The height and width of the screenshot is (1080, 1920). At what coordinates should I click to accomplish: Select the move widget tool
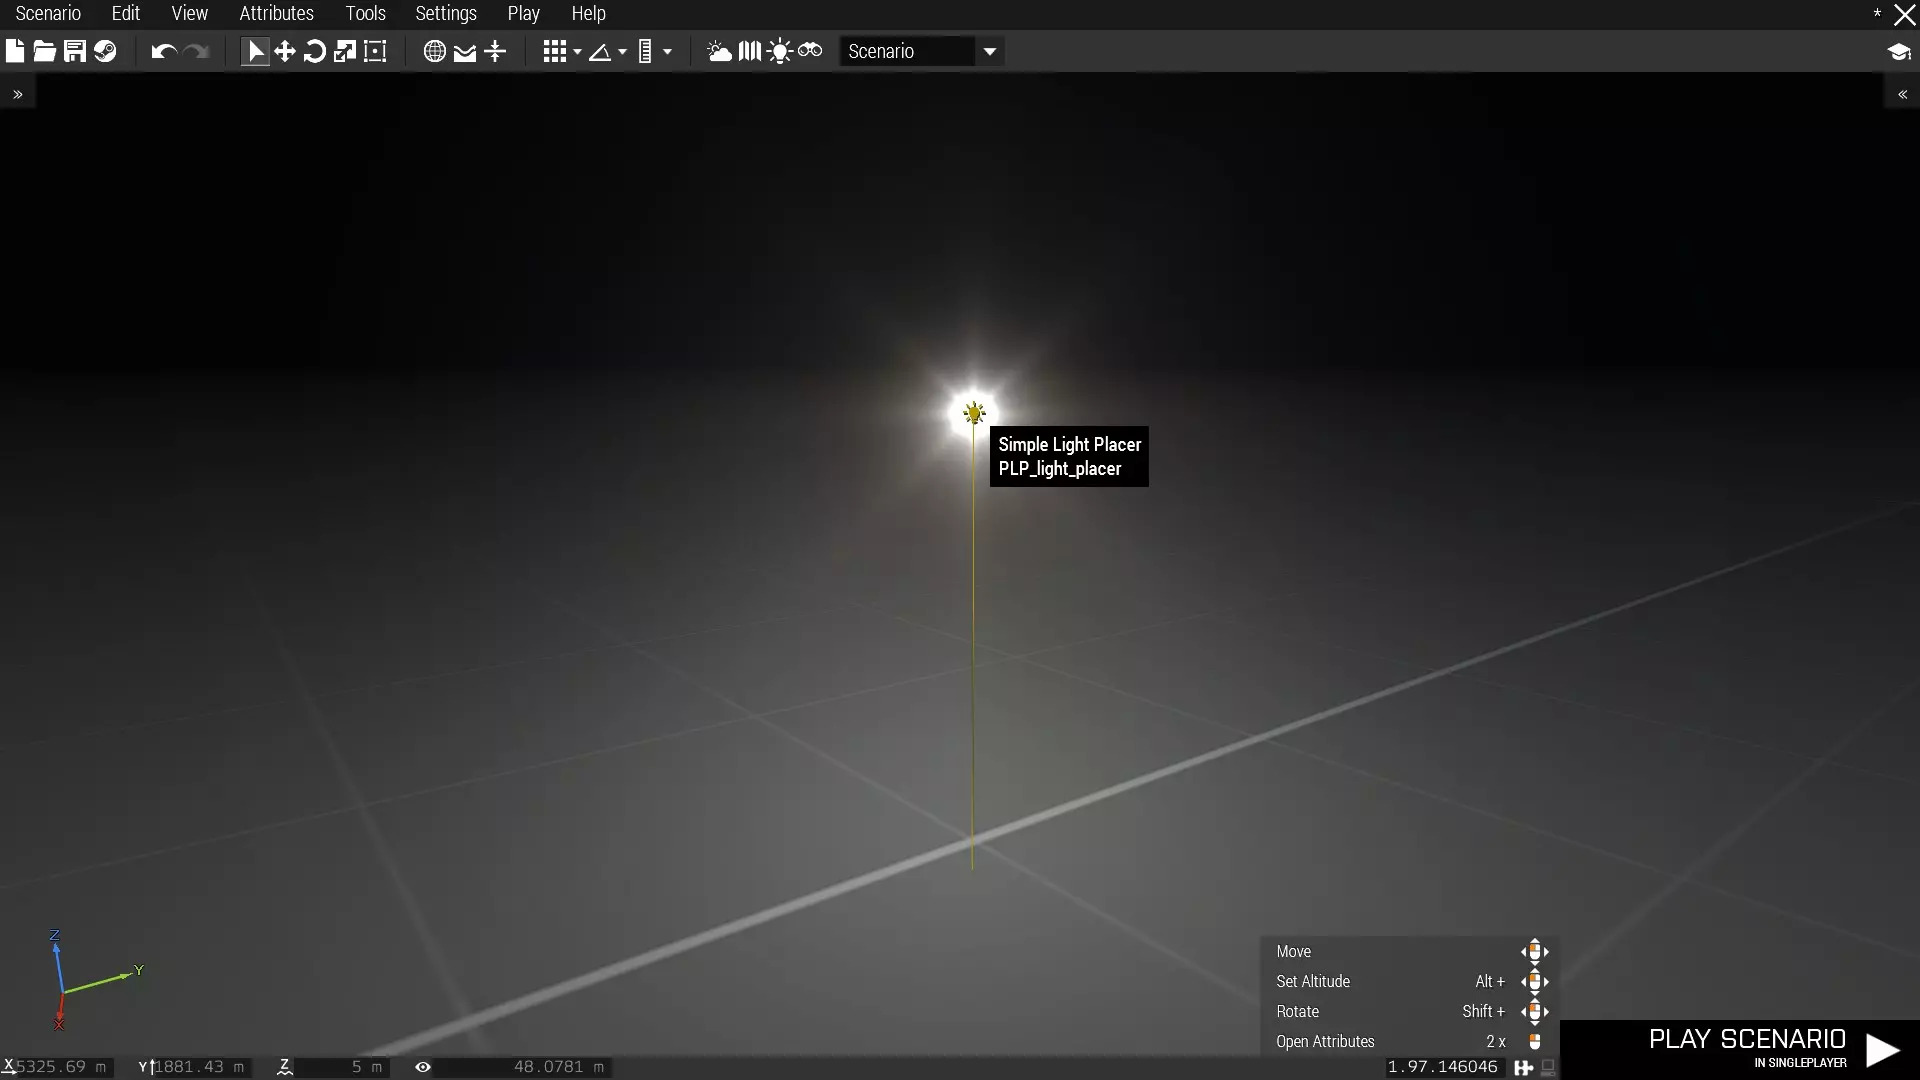(x=285, y=52)
